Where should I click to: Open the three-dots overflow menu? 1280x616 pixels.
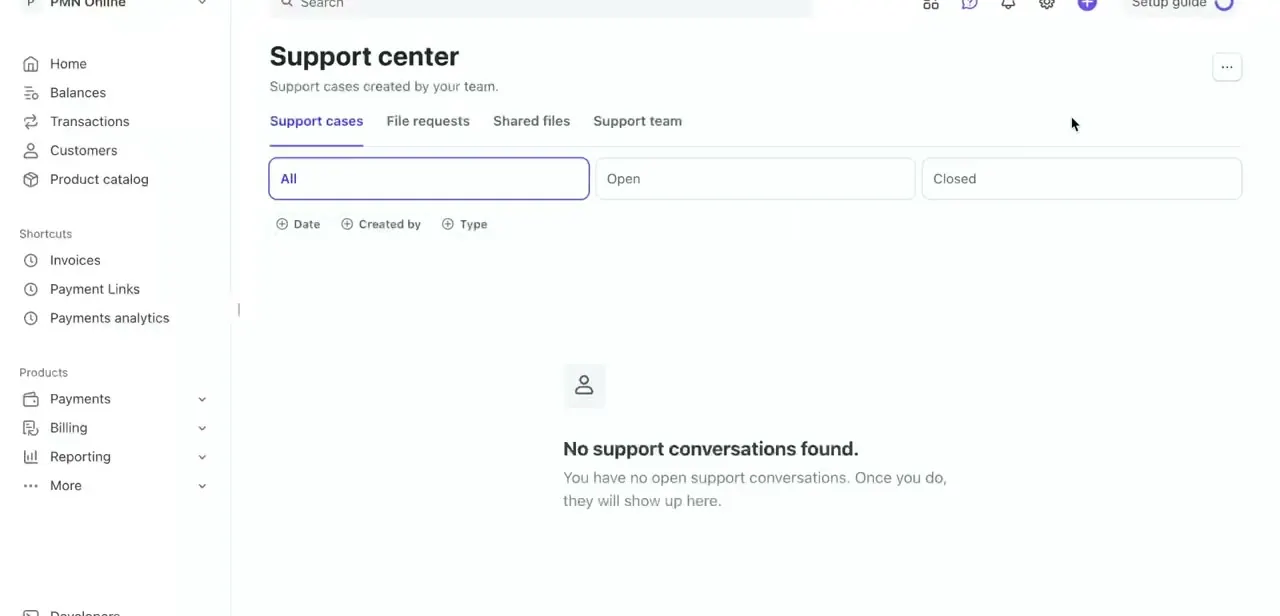(x=1227, y=67)
